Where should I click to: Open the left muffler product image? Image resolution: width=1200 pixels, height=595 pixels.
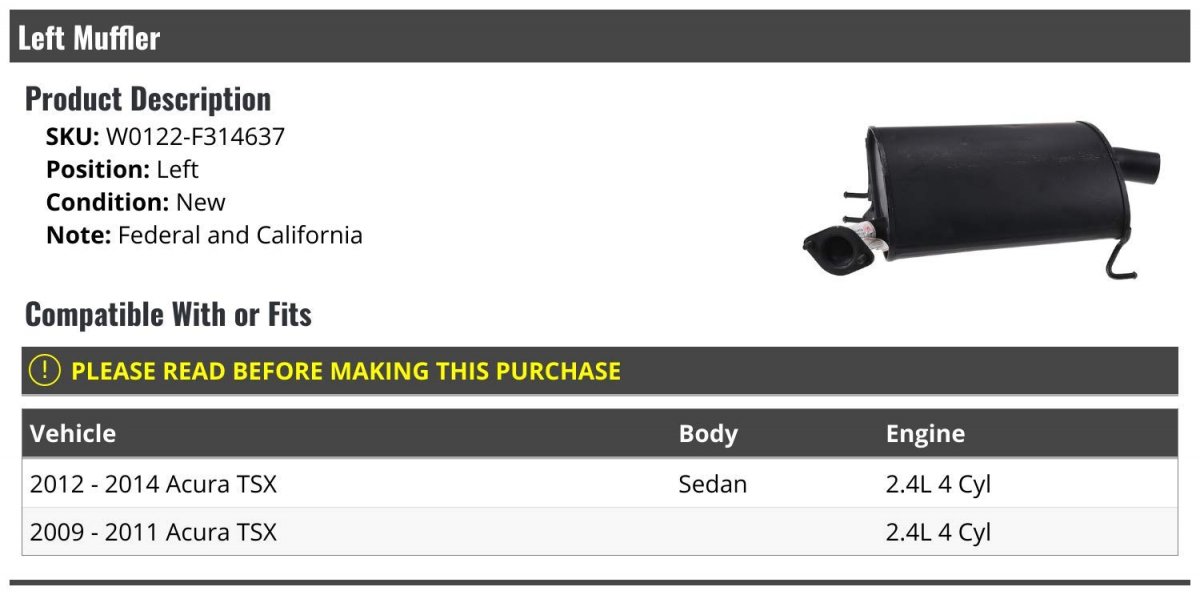pos(983,201)
